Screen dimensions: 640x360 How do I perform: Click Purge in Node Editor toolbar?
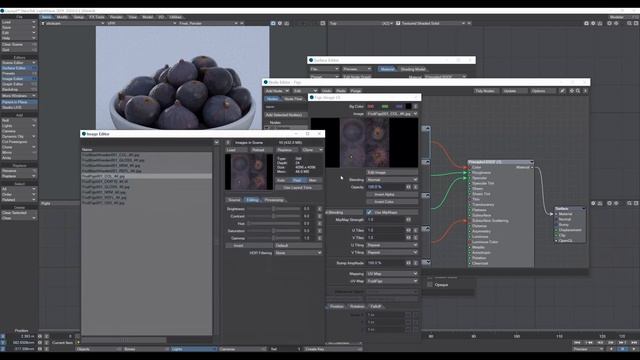click(356, 91)
